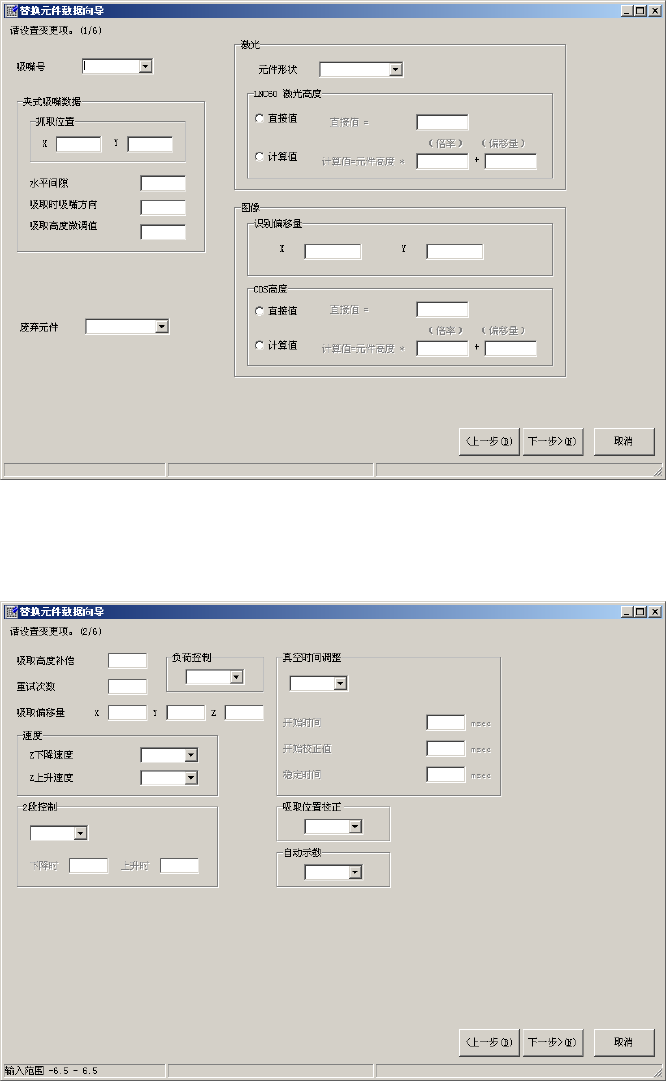The height and width of the screenshot is (1081, 666).
Task: Open the 真空时间调整 dropdown
Action: point(340,683)
